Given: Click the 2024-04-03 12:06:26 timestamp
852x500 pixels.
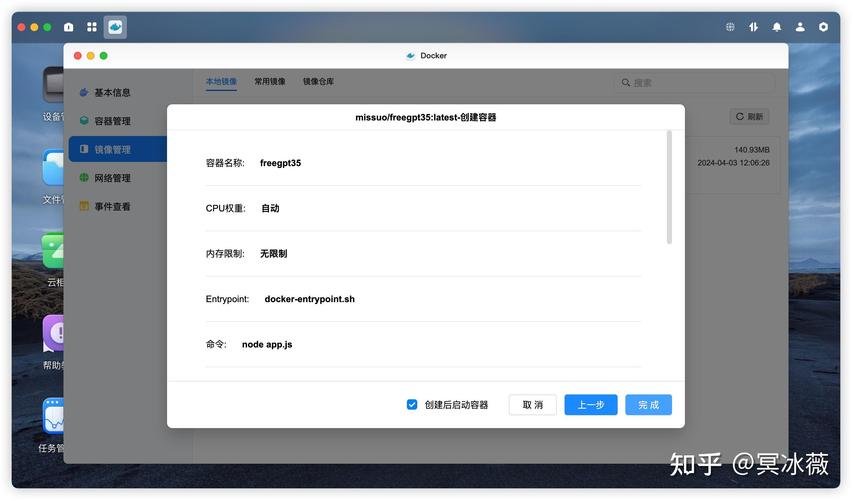Looking at the screenshot, I should (734, 162).
